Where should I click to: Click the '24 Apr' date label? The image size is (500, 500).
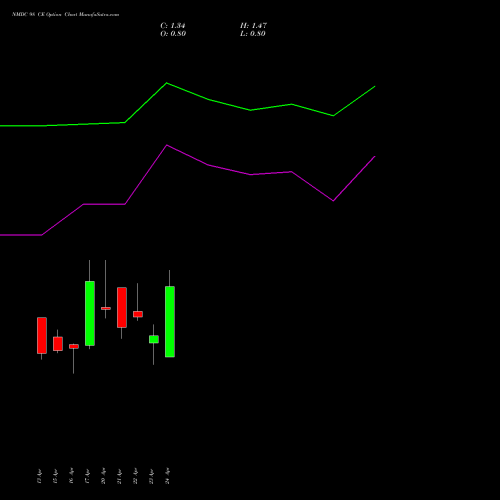pyautogui.click(x=167, y=476)
